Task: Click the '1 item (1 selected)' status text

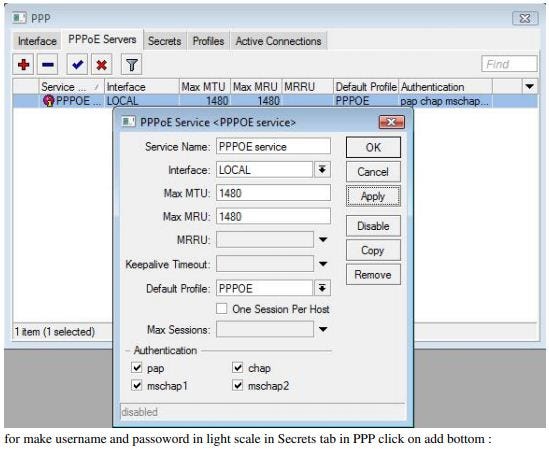Action: (x=55, y=331)
